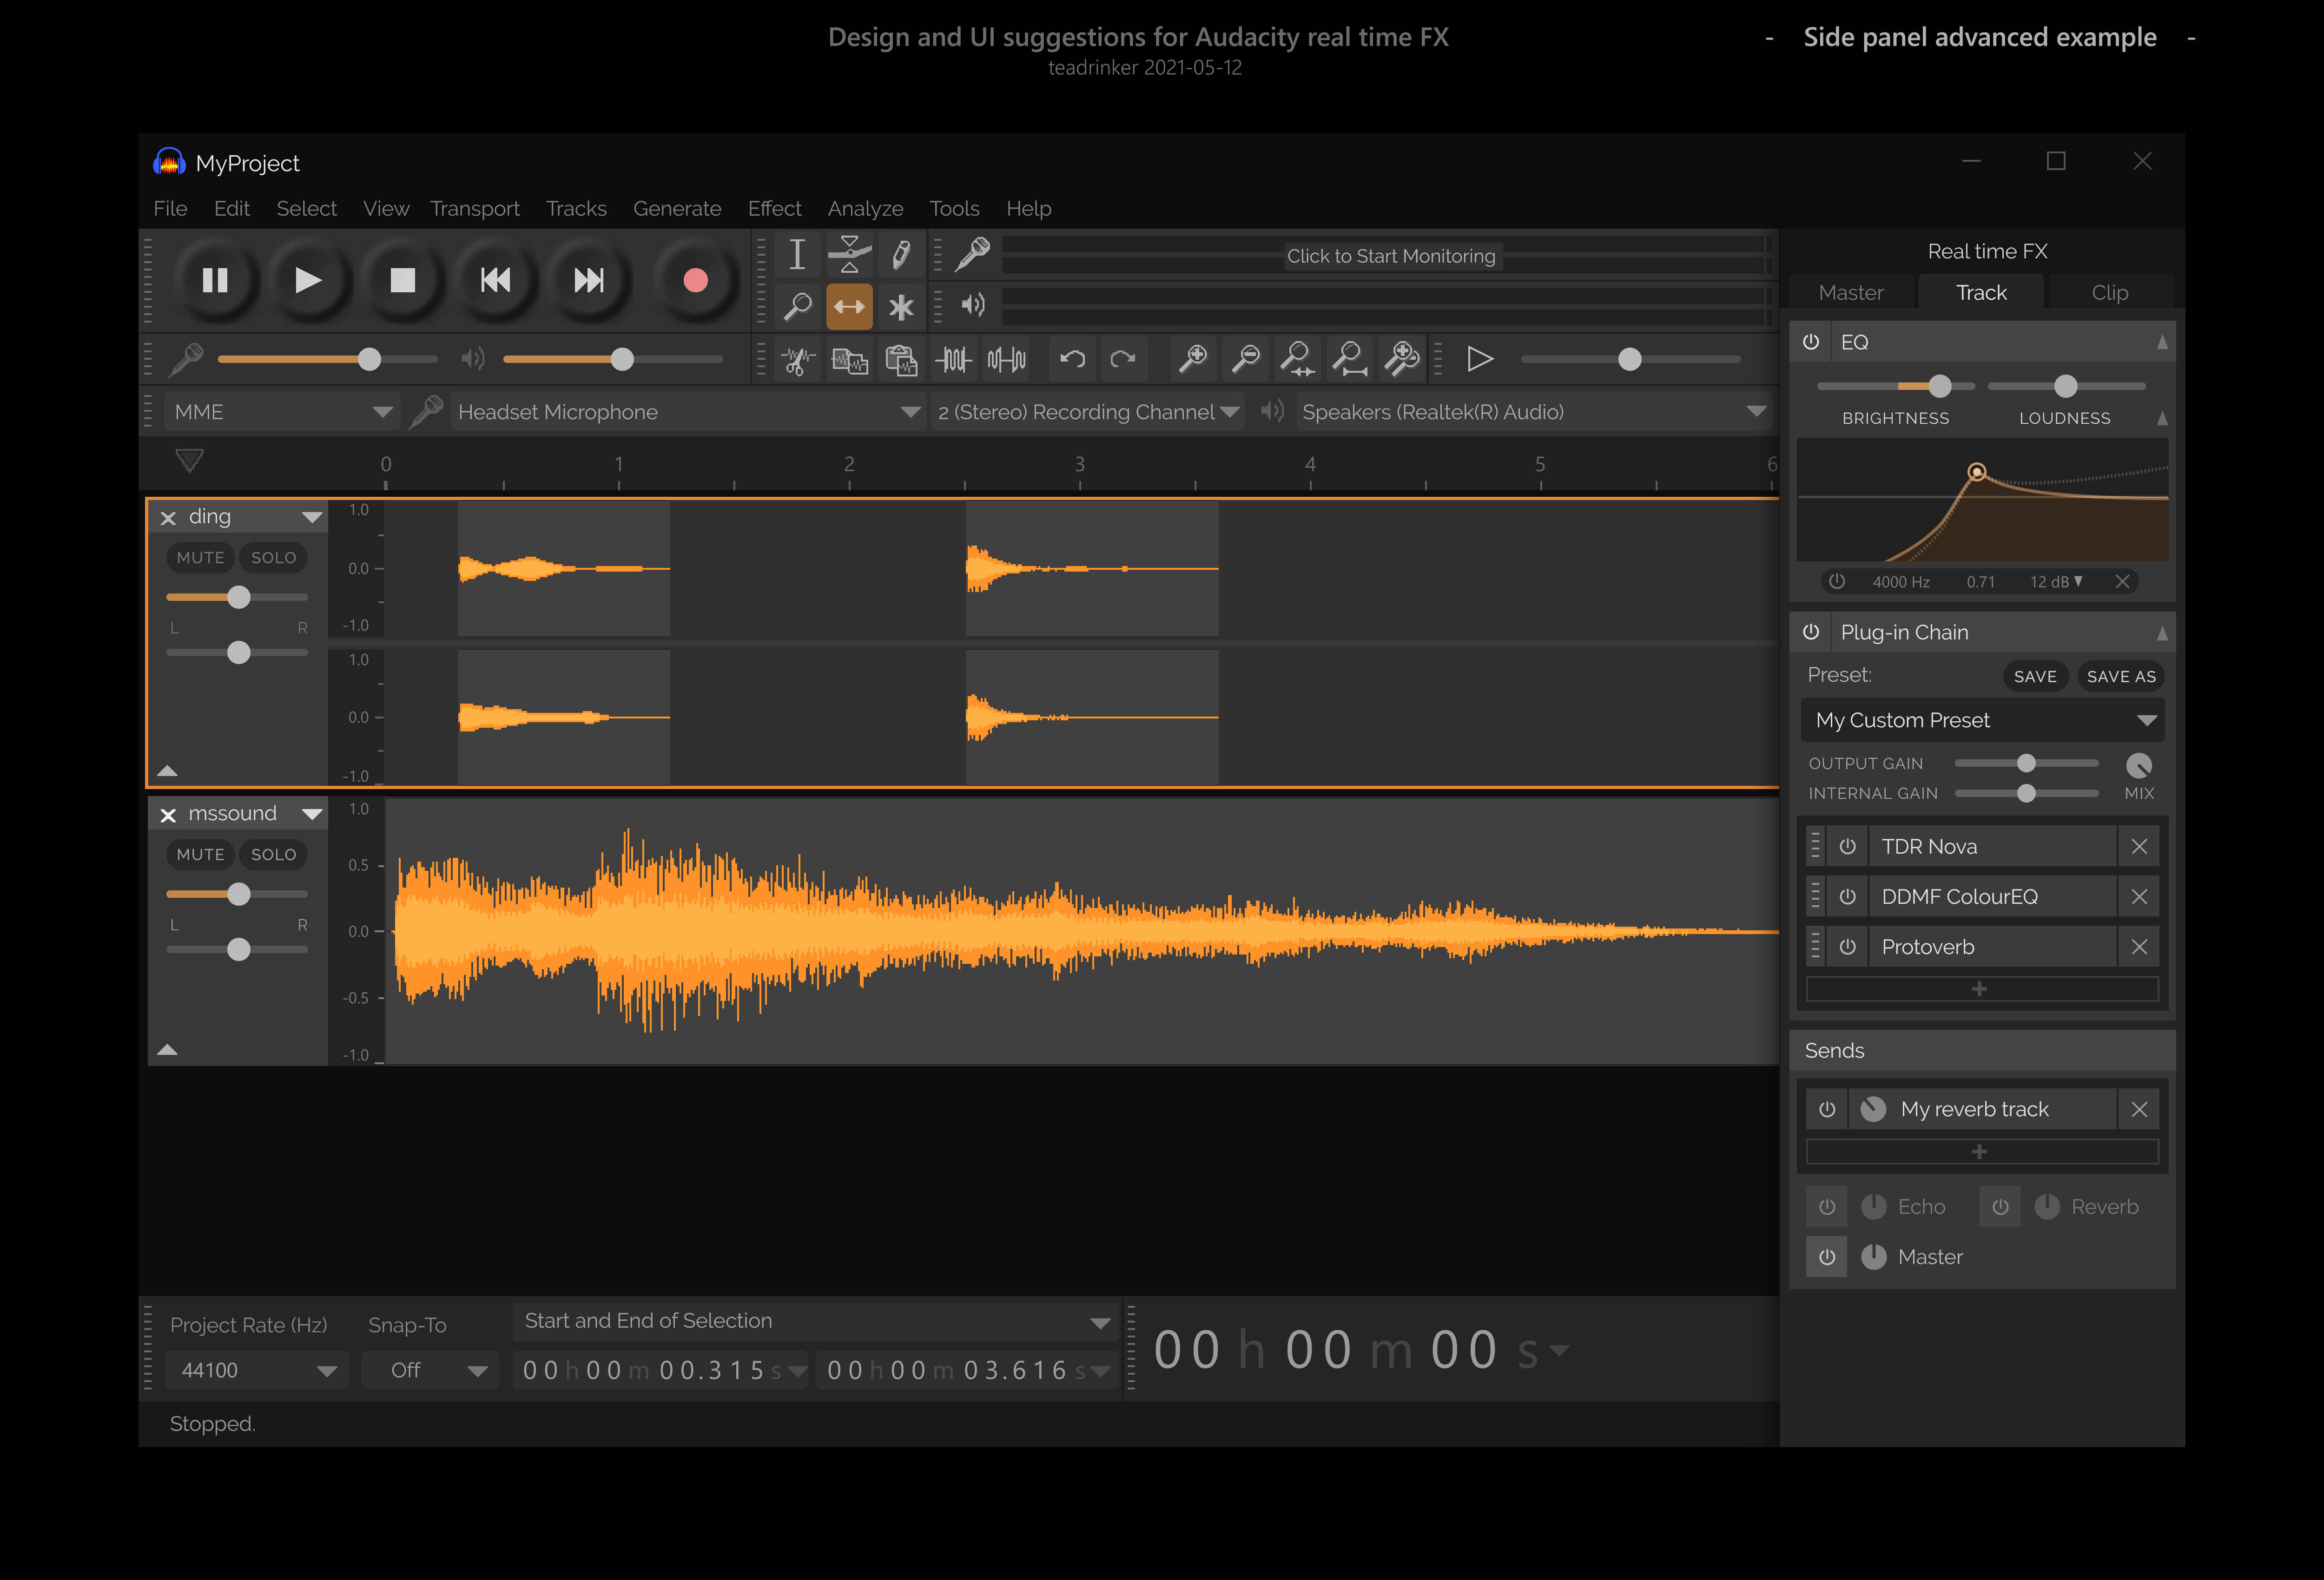
Task: Open the Recording Channel dropdown
Action: [1088, 412]
